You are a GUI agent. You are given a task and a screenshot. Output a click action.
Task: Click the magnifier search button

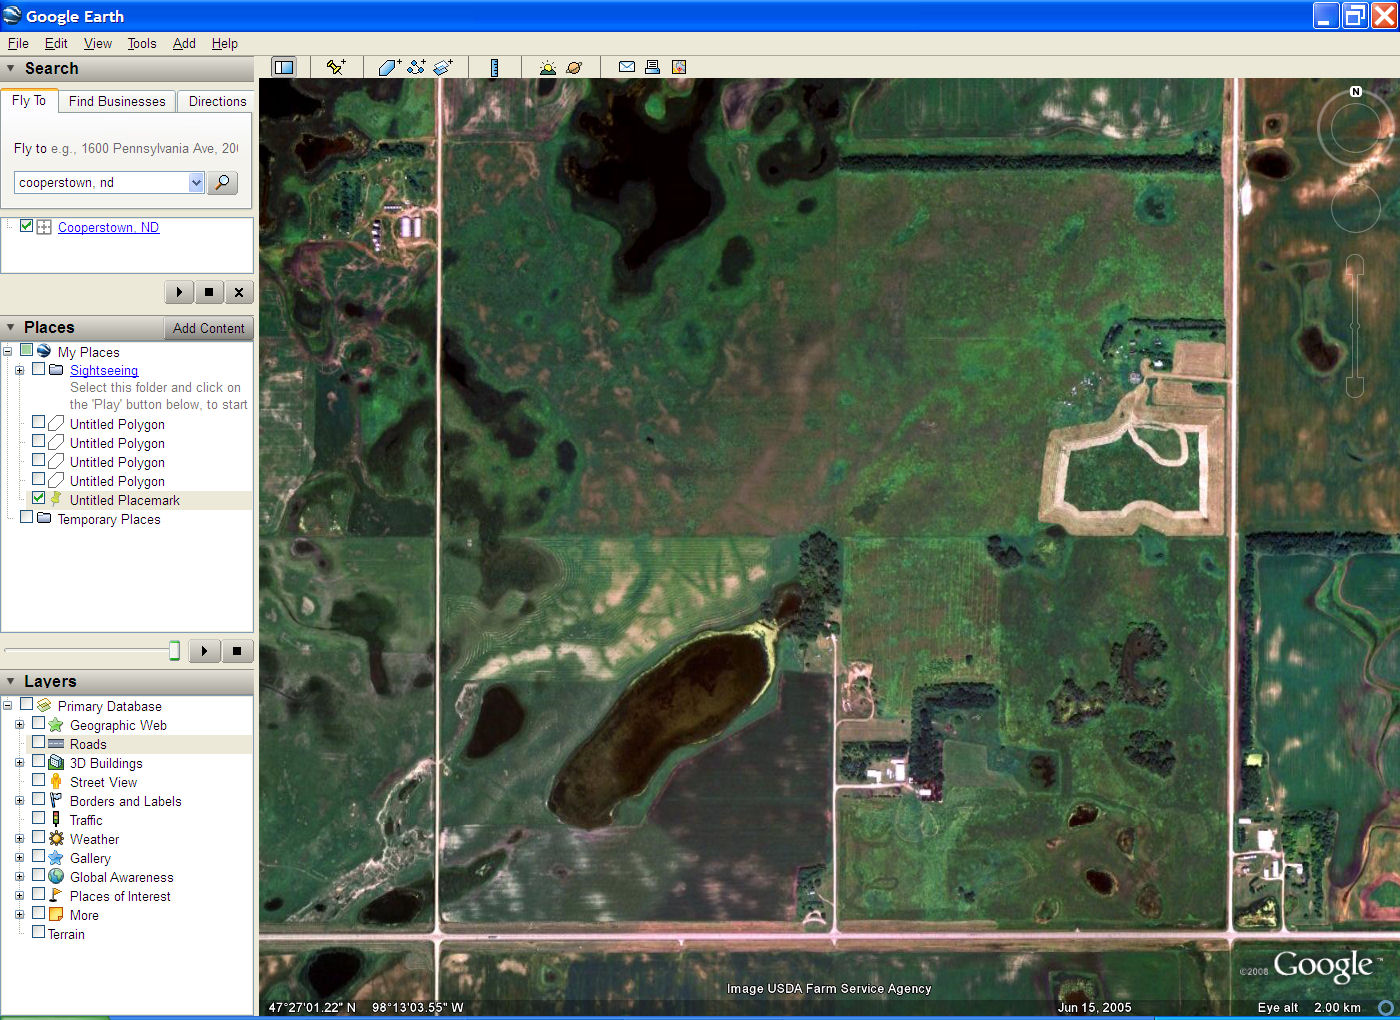click(x=222, y=182)
